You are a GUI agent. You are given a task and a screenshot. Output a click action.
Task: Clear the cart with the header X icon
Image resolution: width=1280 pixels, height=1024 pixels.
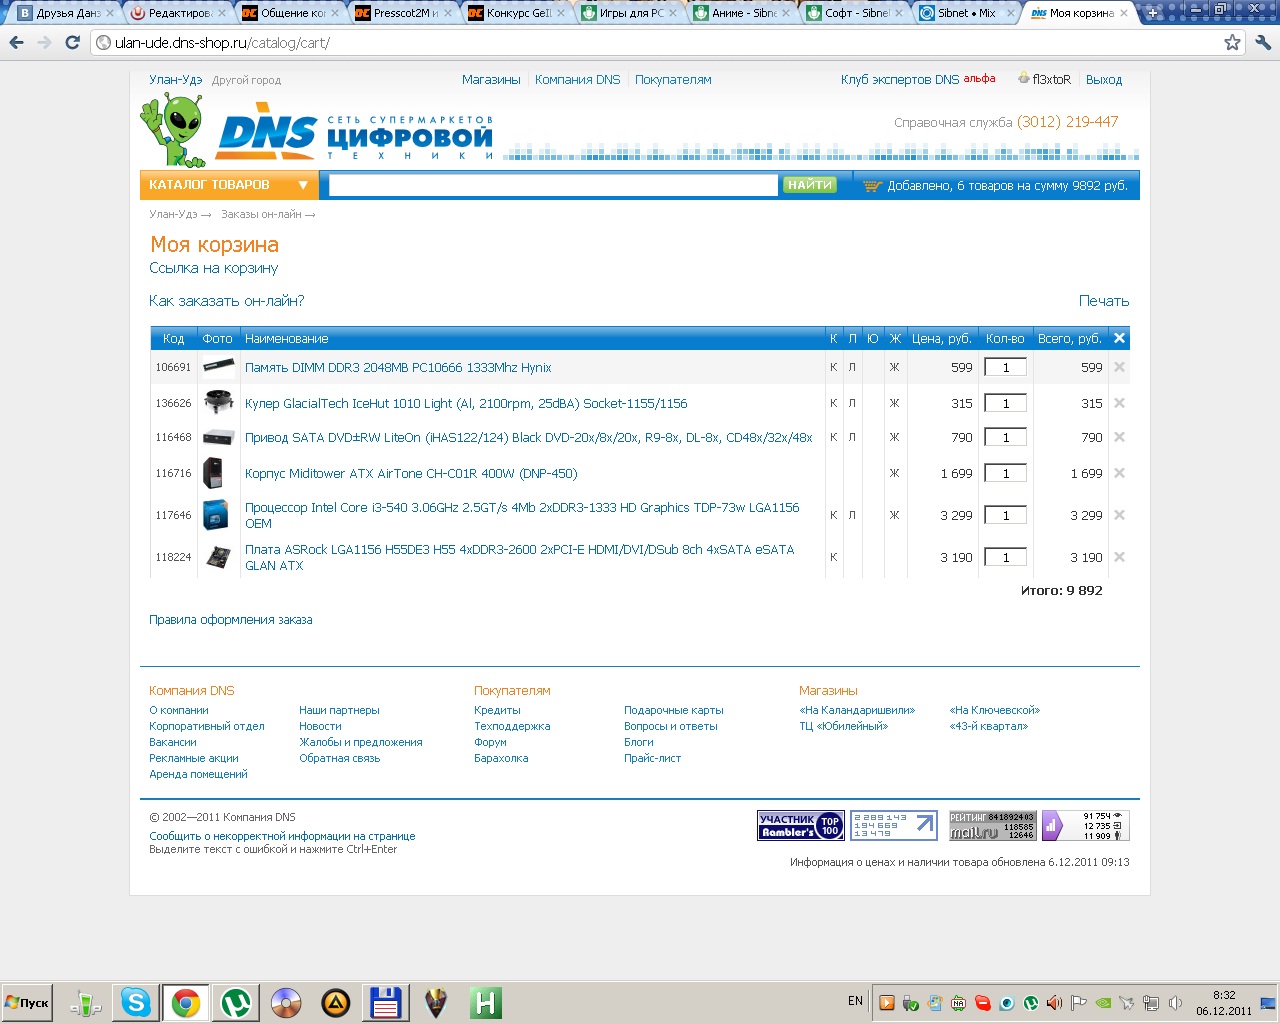click(x=1119, y=338)
